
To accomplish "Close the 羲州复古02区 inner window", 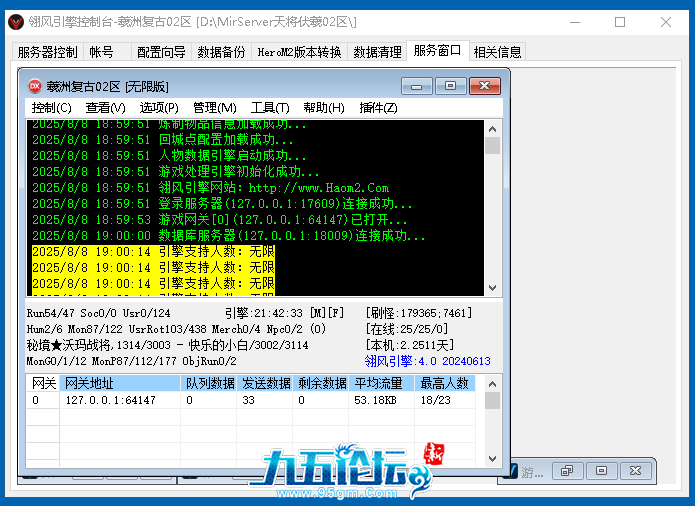I will pos(485,86).
